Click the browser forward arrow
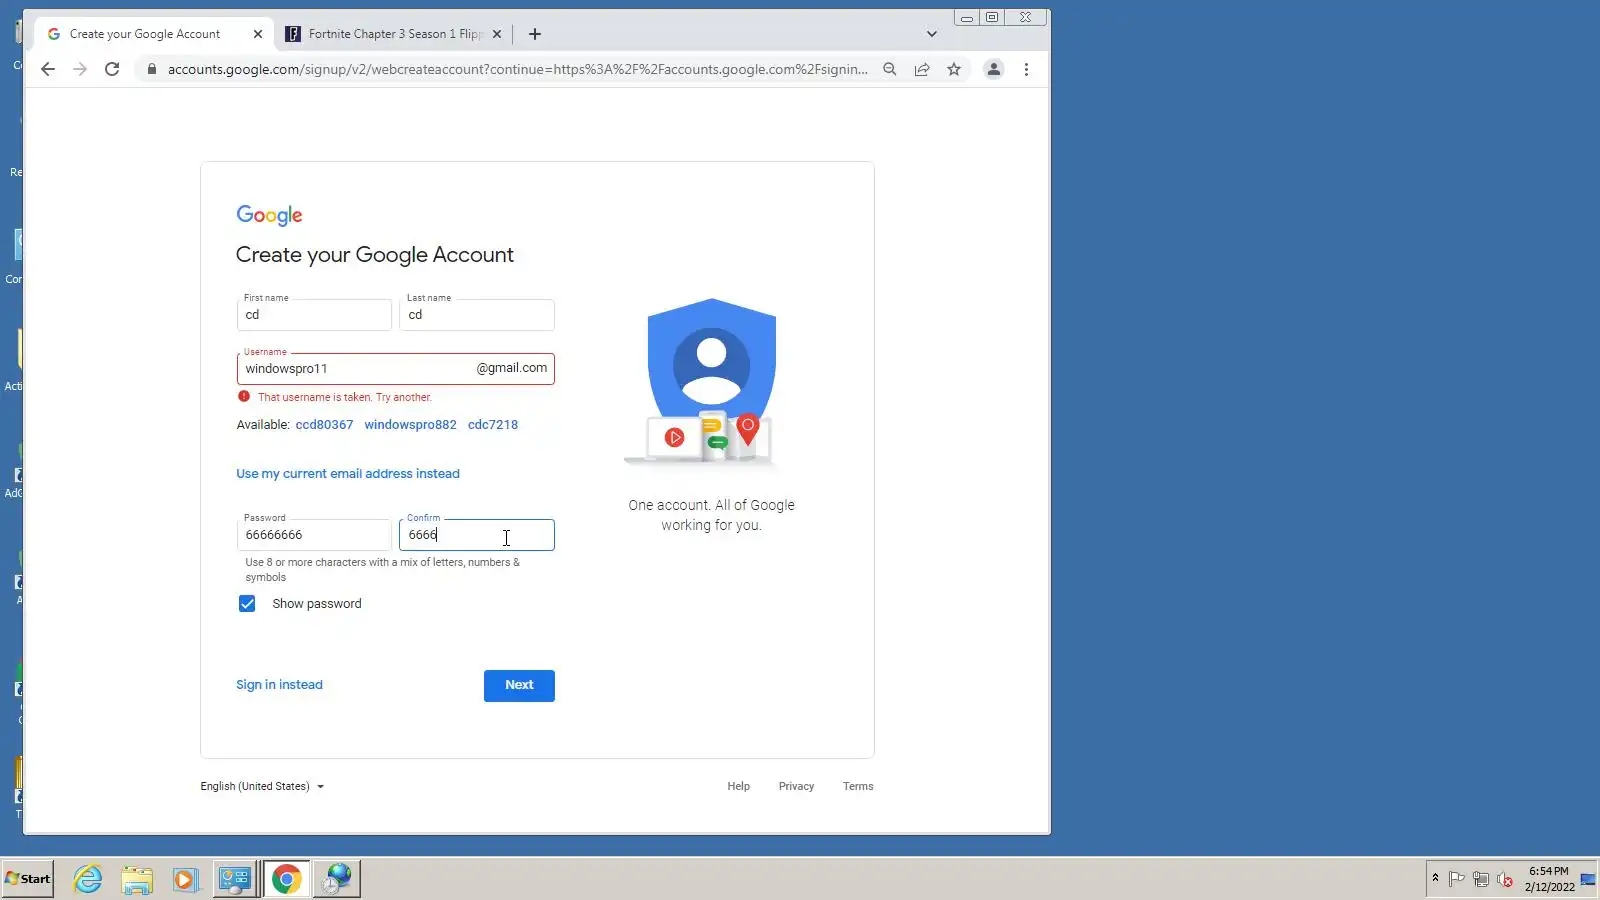The image size is (1600, 900). pos(80,69)
